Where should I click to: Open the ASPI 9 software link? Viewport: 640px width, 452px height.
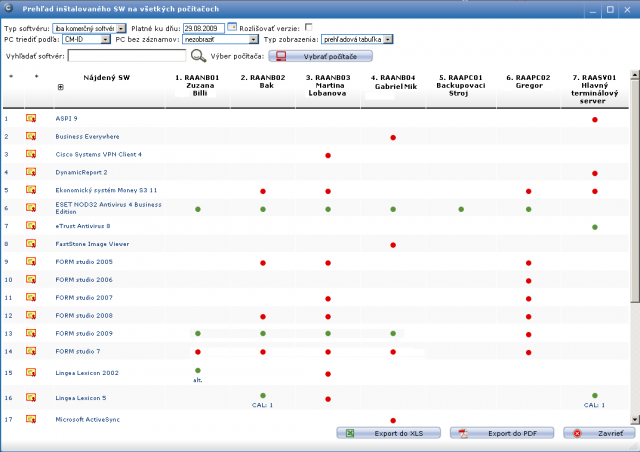(x=67, y=118)
